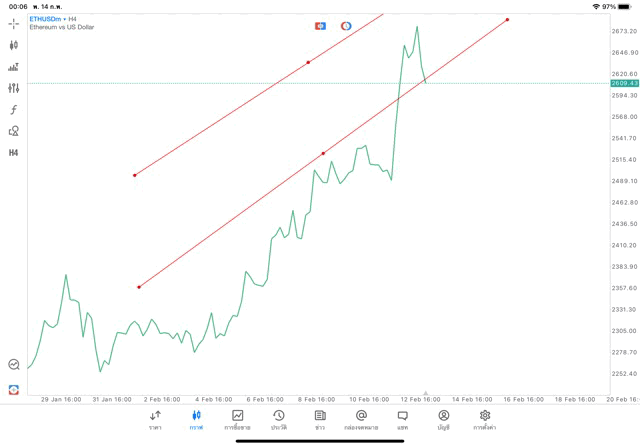
Task: Toggle the one-click trading icon at bottom left
Action: point(14,389)
